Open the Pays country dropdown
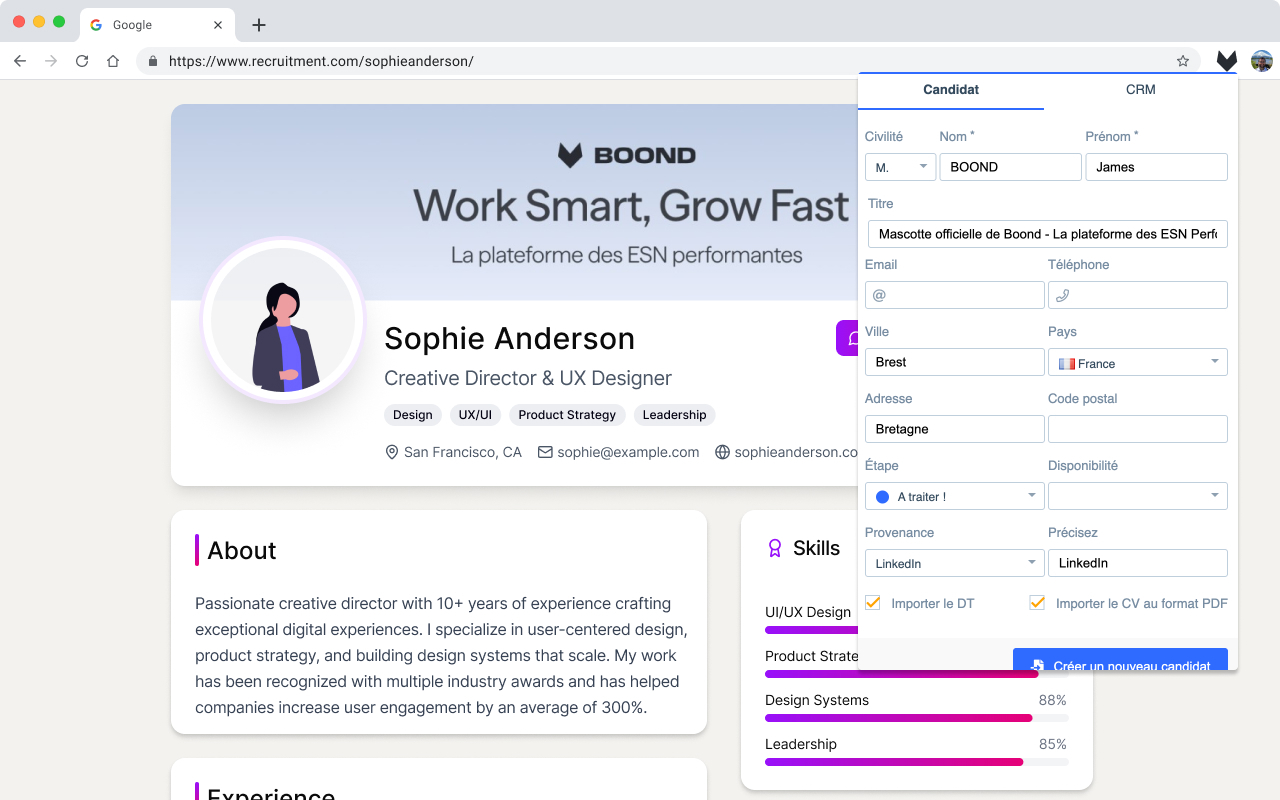 (1137, 362)
